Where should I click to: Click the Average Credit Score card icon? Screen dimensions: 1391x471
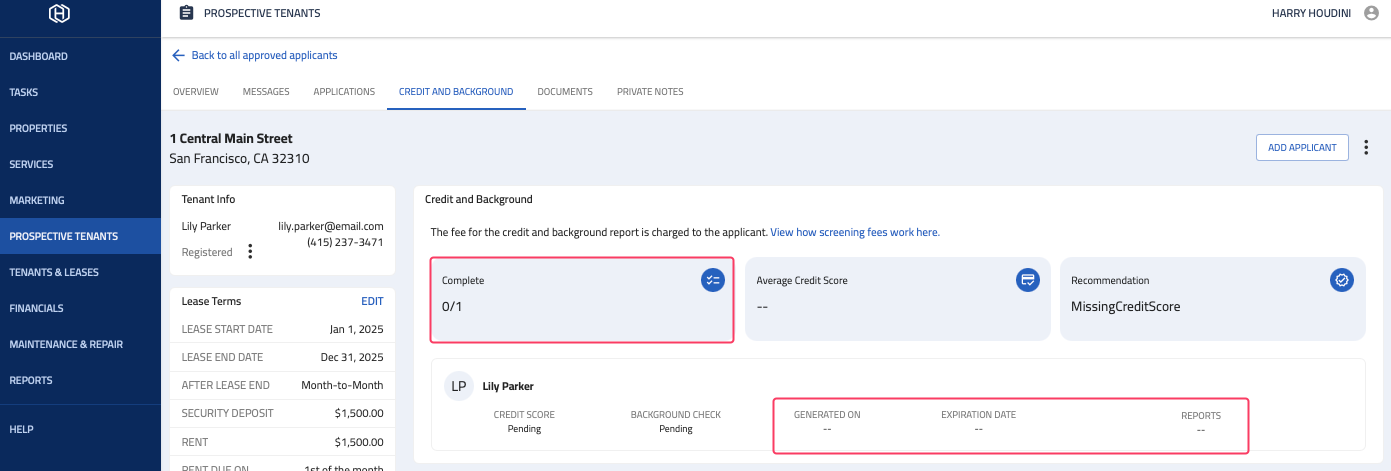1027,280
